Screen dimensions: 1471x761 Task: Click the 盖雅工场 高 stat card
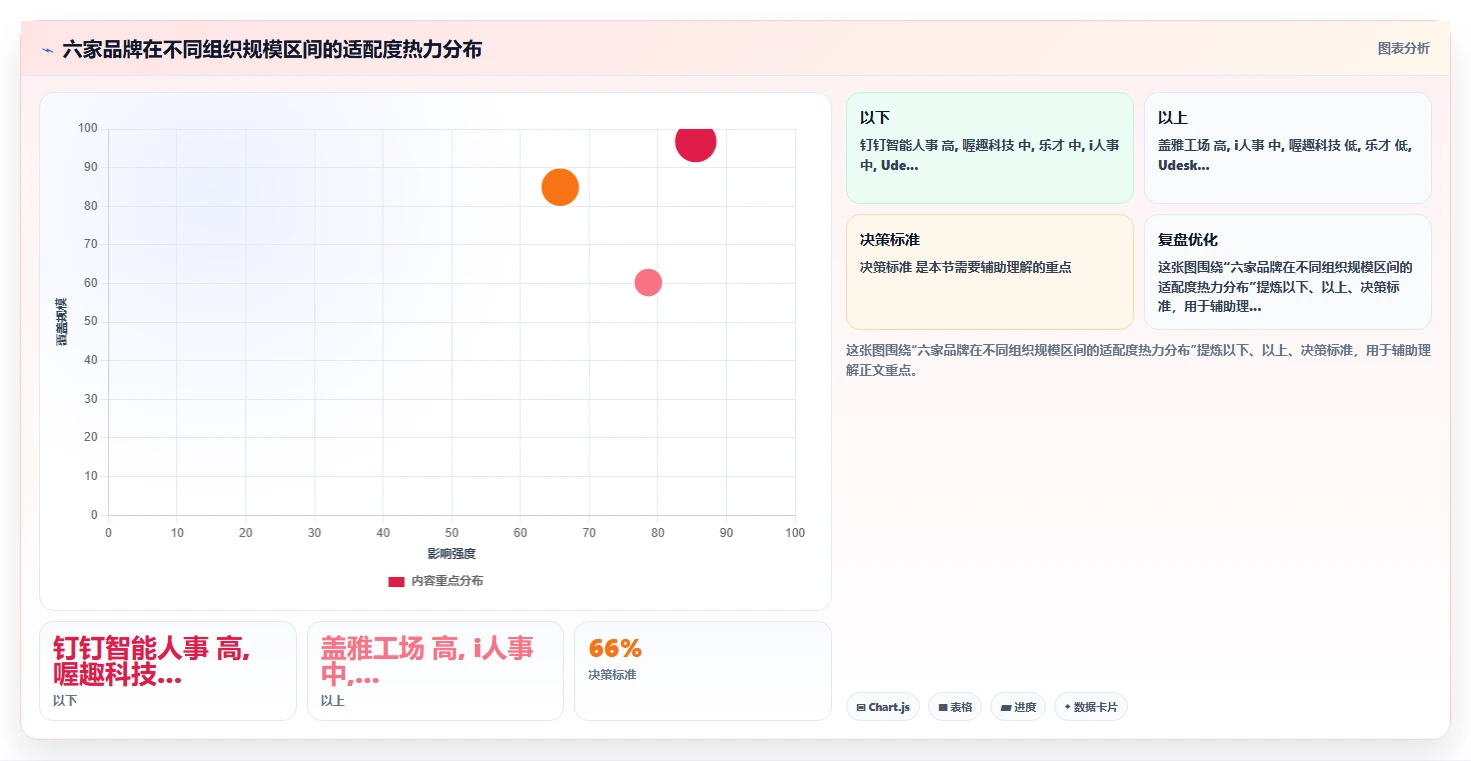[435, 671]
